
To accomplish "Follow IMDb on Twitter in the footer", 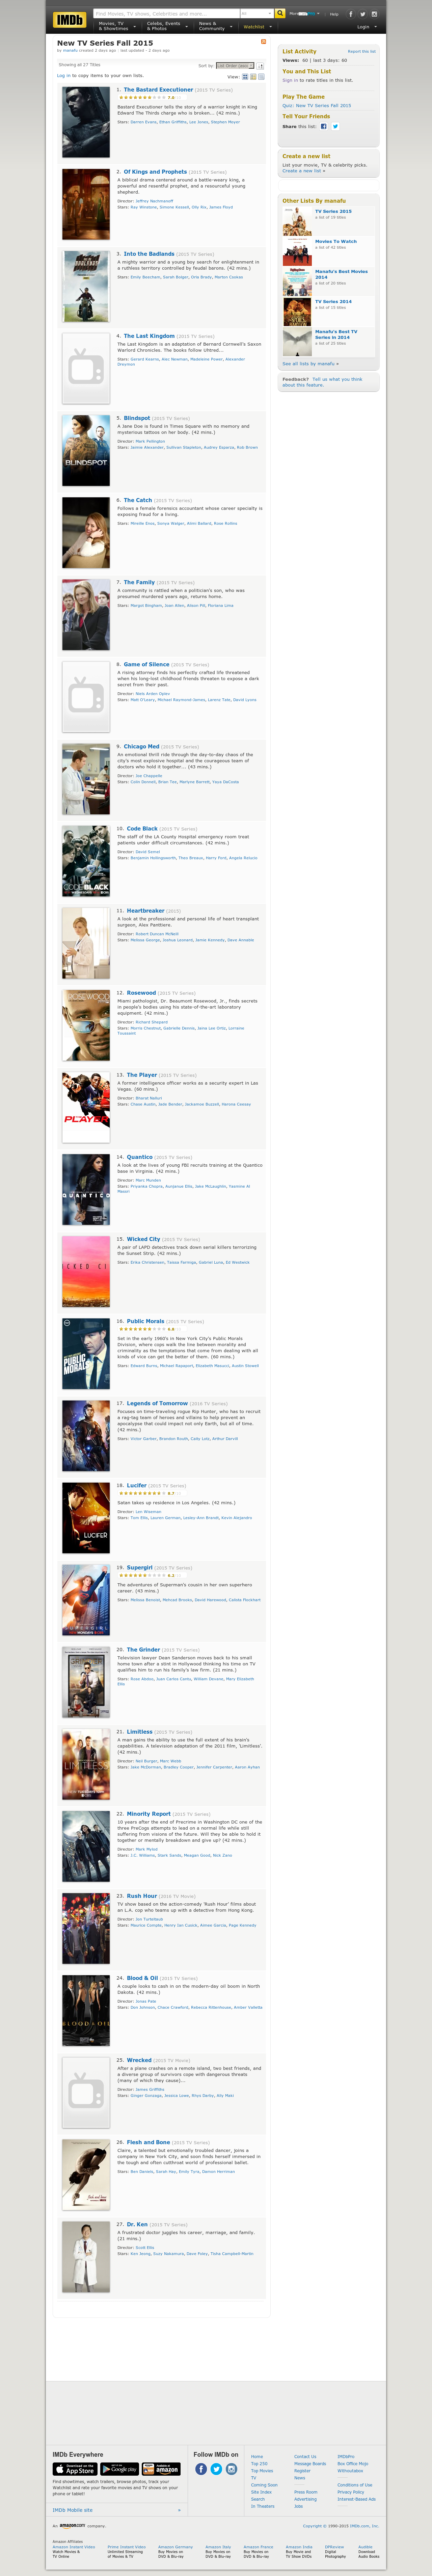I will (216, 2469).
